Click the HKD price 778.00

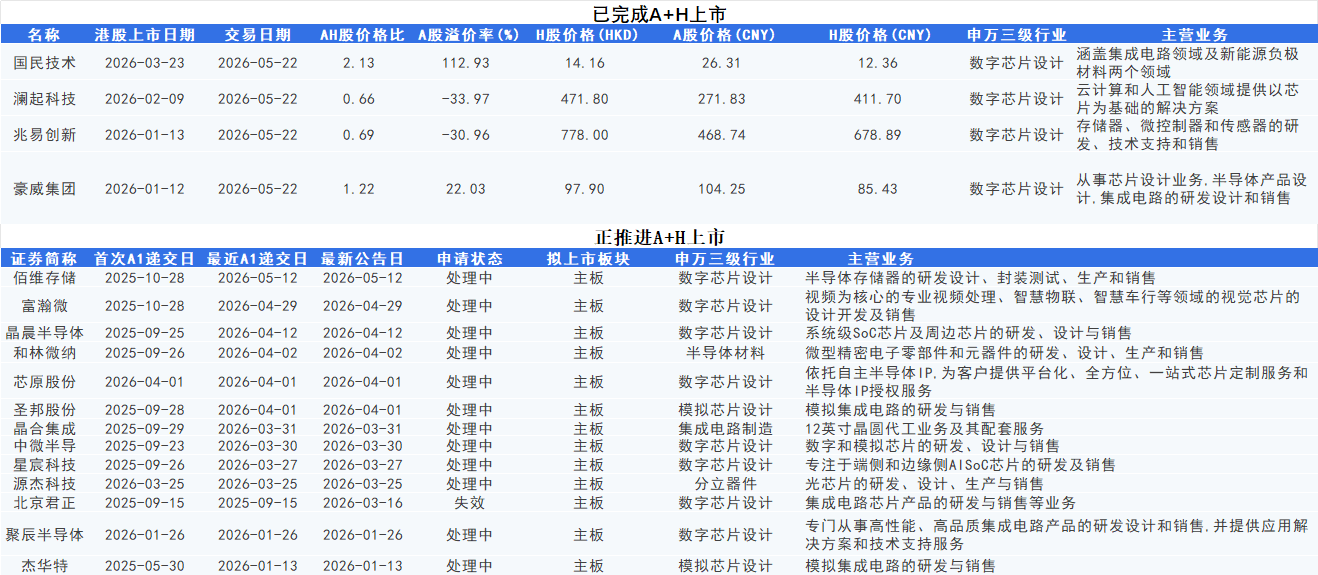pyautogui.click(x=584, y=135)
